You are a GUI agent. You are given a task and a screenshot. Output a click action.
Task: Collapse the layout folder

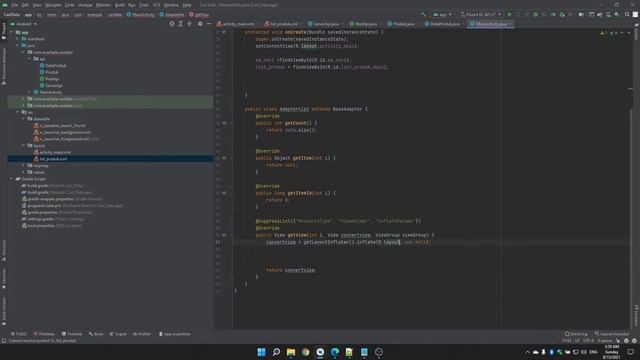[24, 145]
